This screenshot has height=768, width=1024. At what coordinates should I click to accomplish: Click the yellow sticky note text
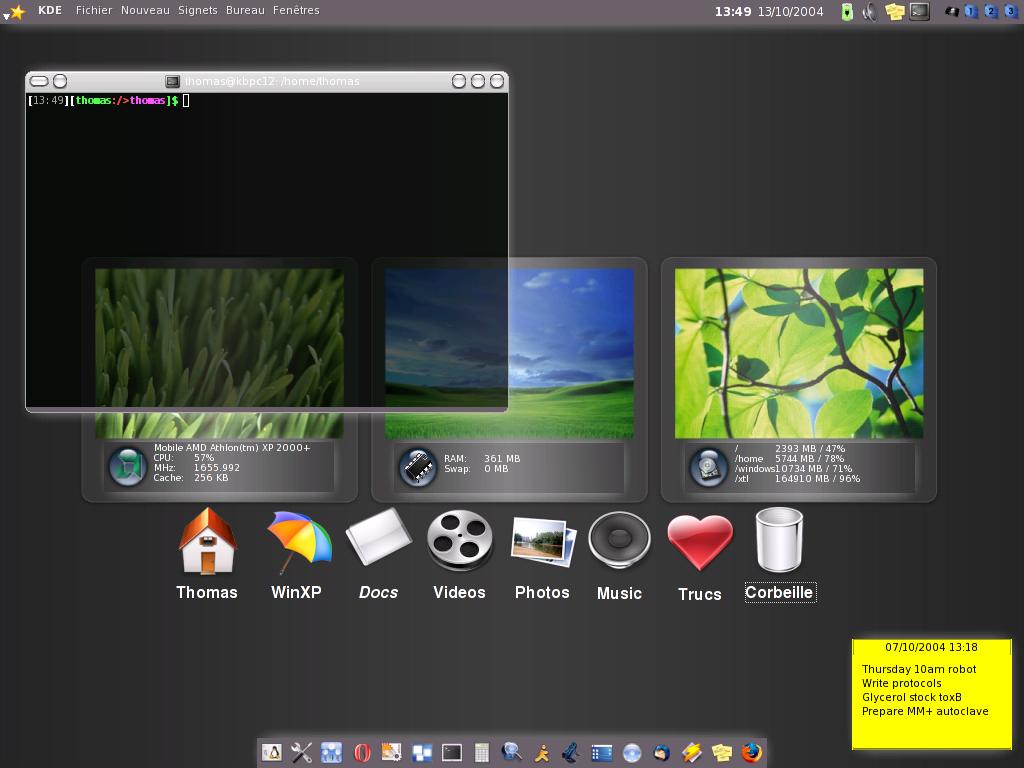tap(925, 690)
